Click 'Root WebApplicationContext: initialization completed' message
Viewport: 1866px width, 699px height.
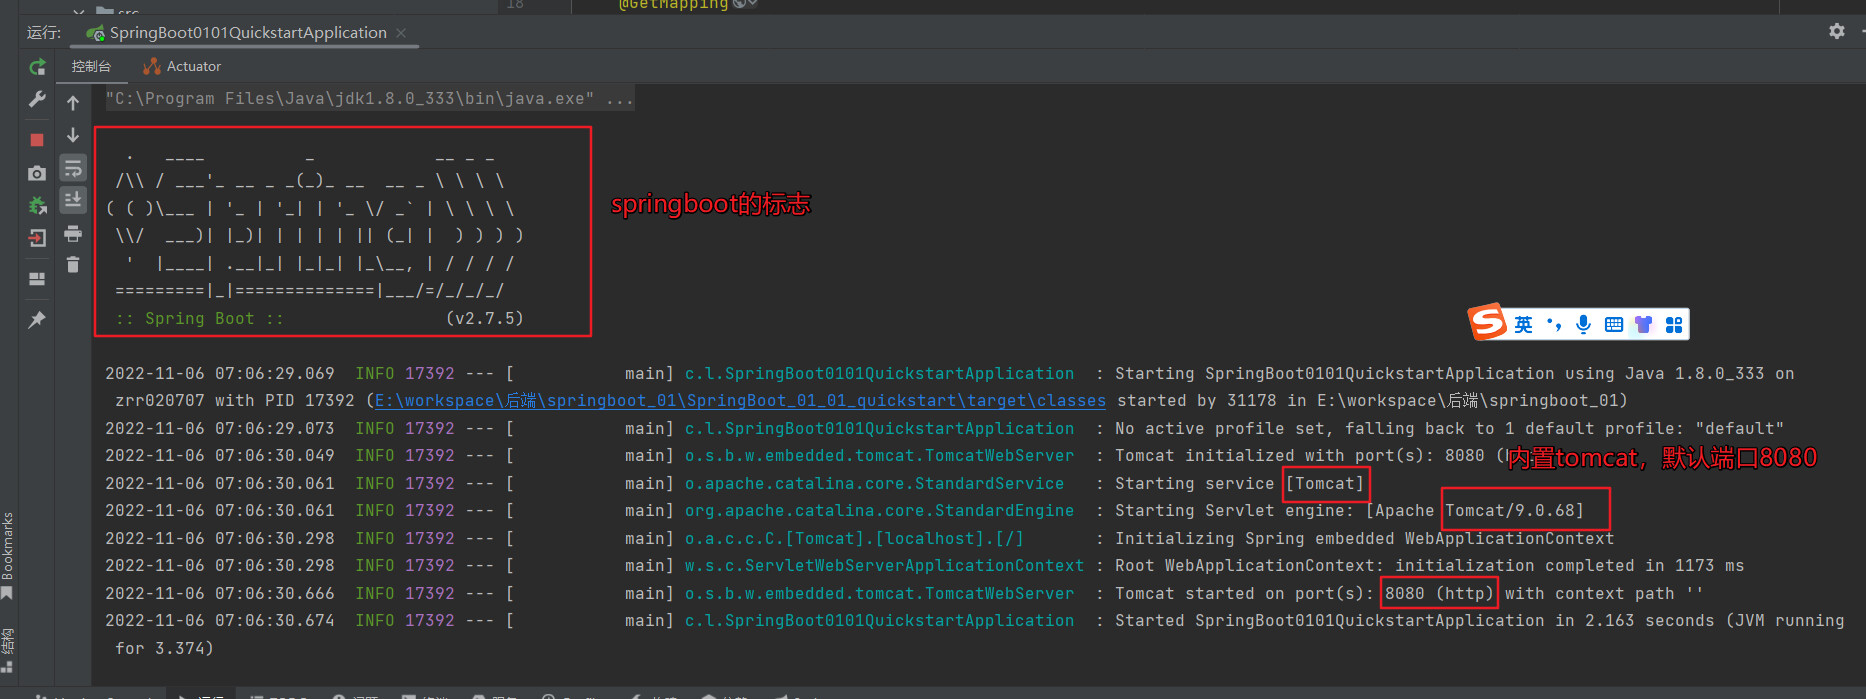[1429, 565]
